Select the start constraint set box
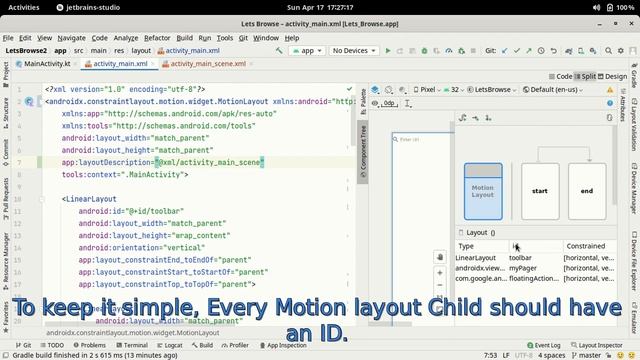 click(x=540, y=191)
